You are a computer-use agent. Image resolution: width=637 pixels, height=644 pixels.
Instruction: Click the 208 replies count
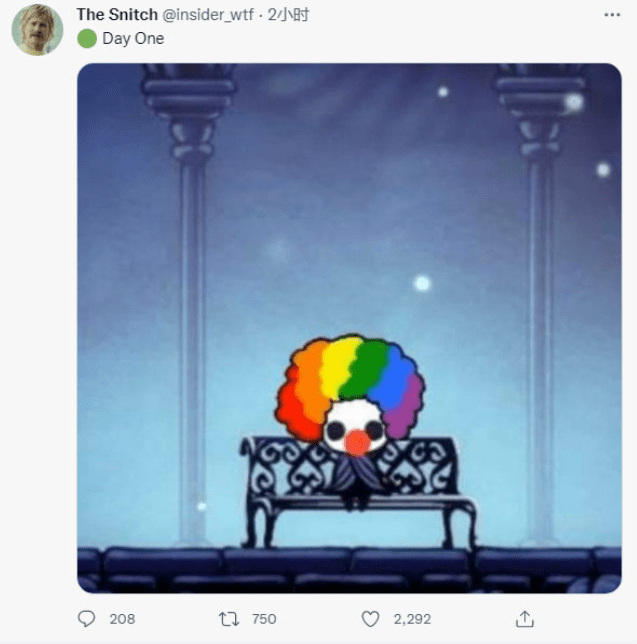(122, 619)
